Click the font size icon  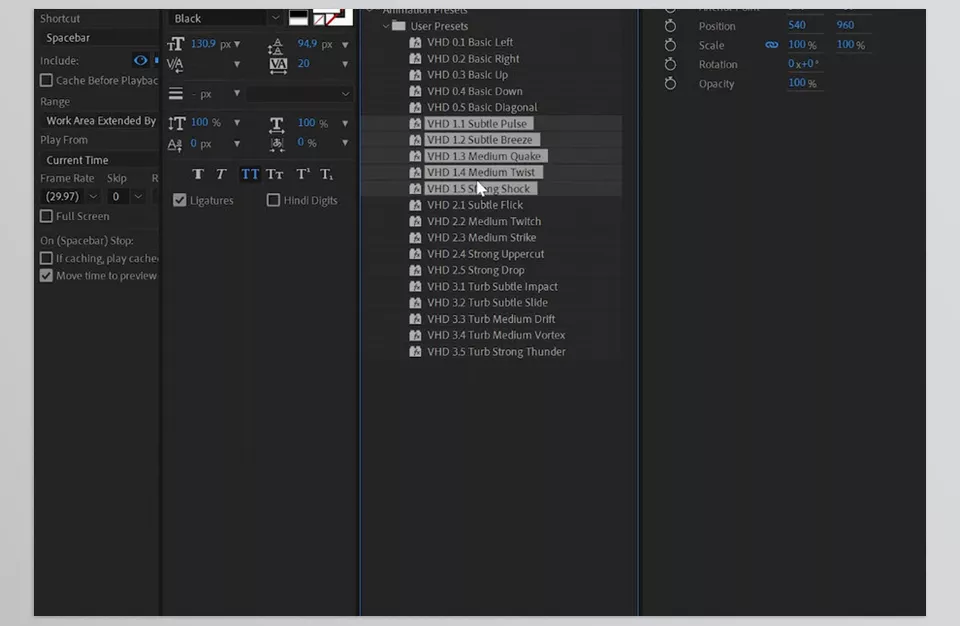point(176,44)
